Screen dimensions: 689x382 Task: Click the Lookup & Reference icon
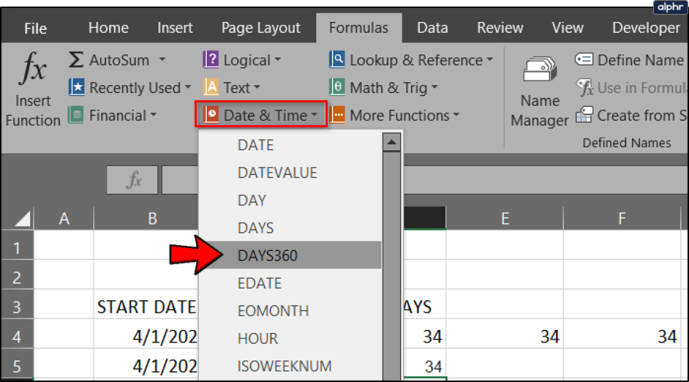click(x=337, y=59)
